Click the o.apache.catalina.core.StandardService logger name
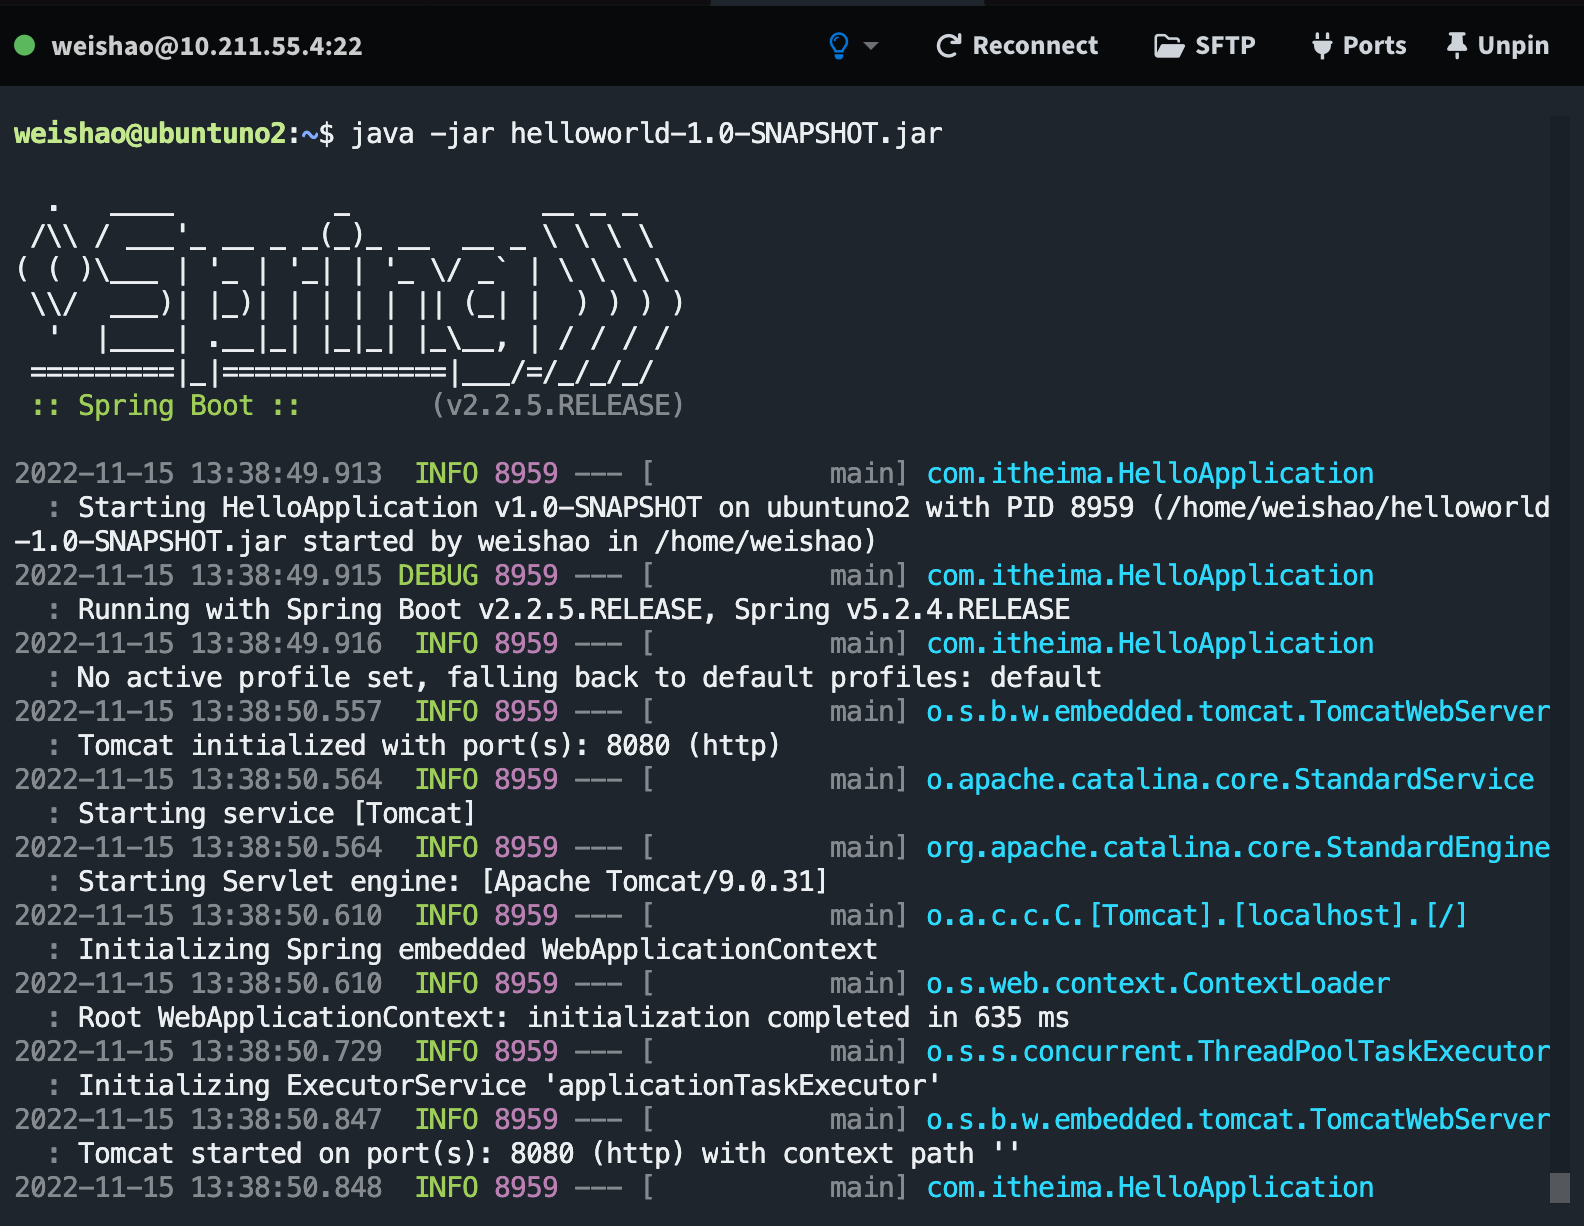The height and width of the screenshot is (1226, 1584). (1229, 780)
